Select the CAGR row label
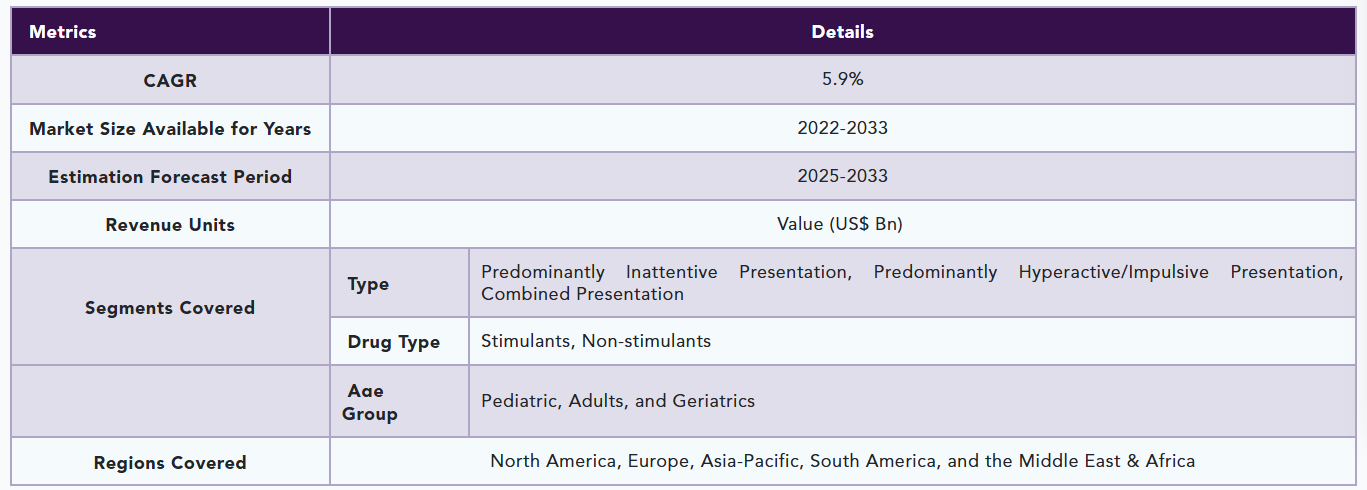 (x=170, y=80)
